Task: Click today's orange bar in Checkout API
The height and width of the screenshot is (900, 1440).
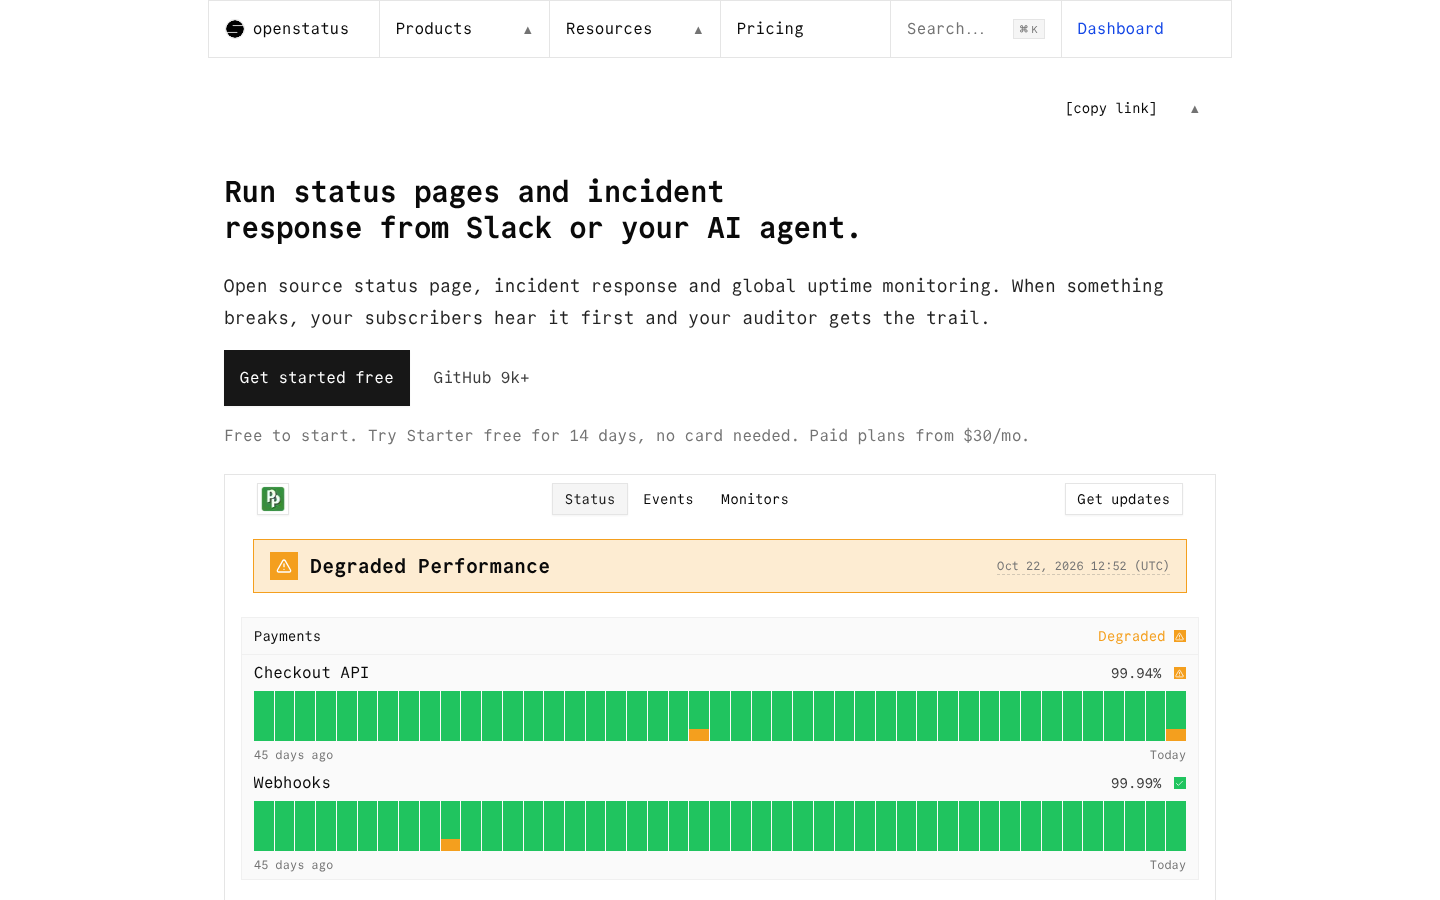Action: [1176, 735]
